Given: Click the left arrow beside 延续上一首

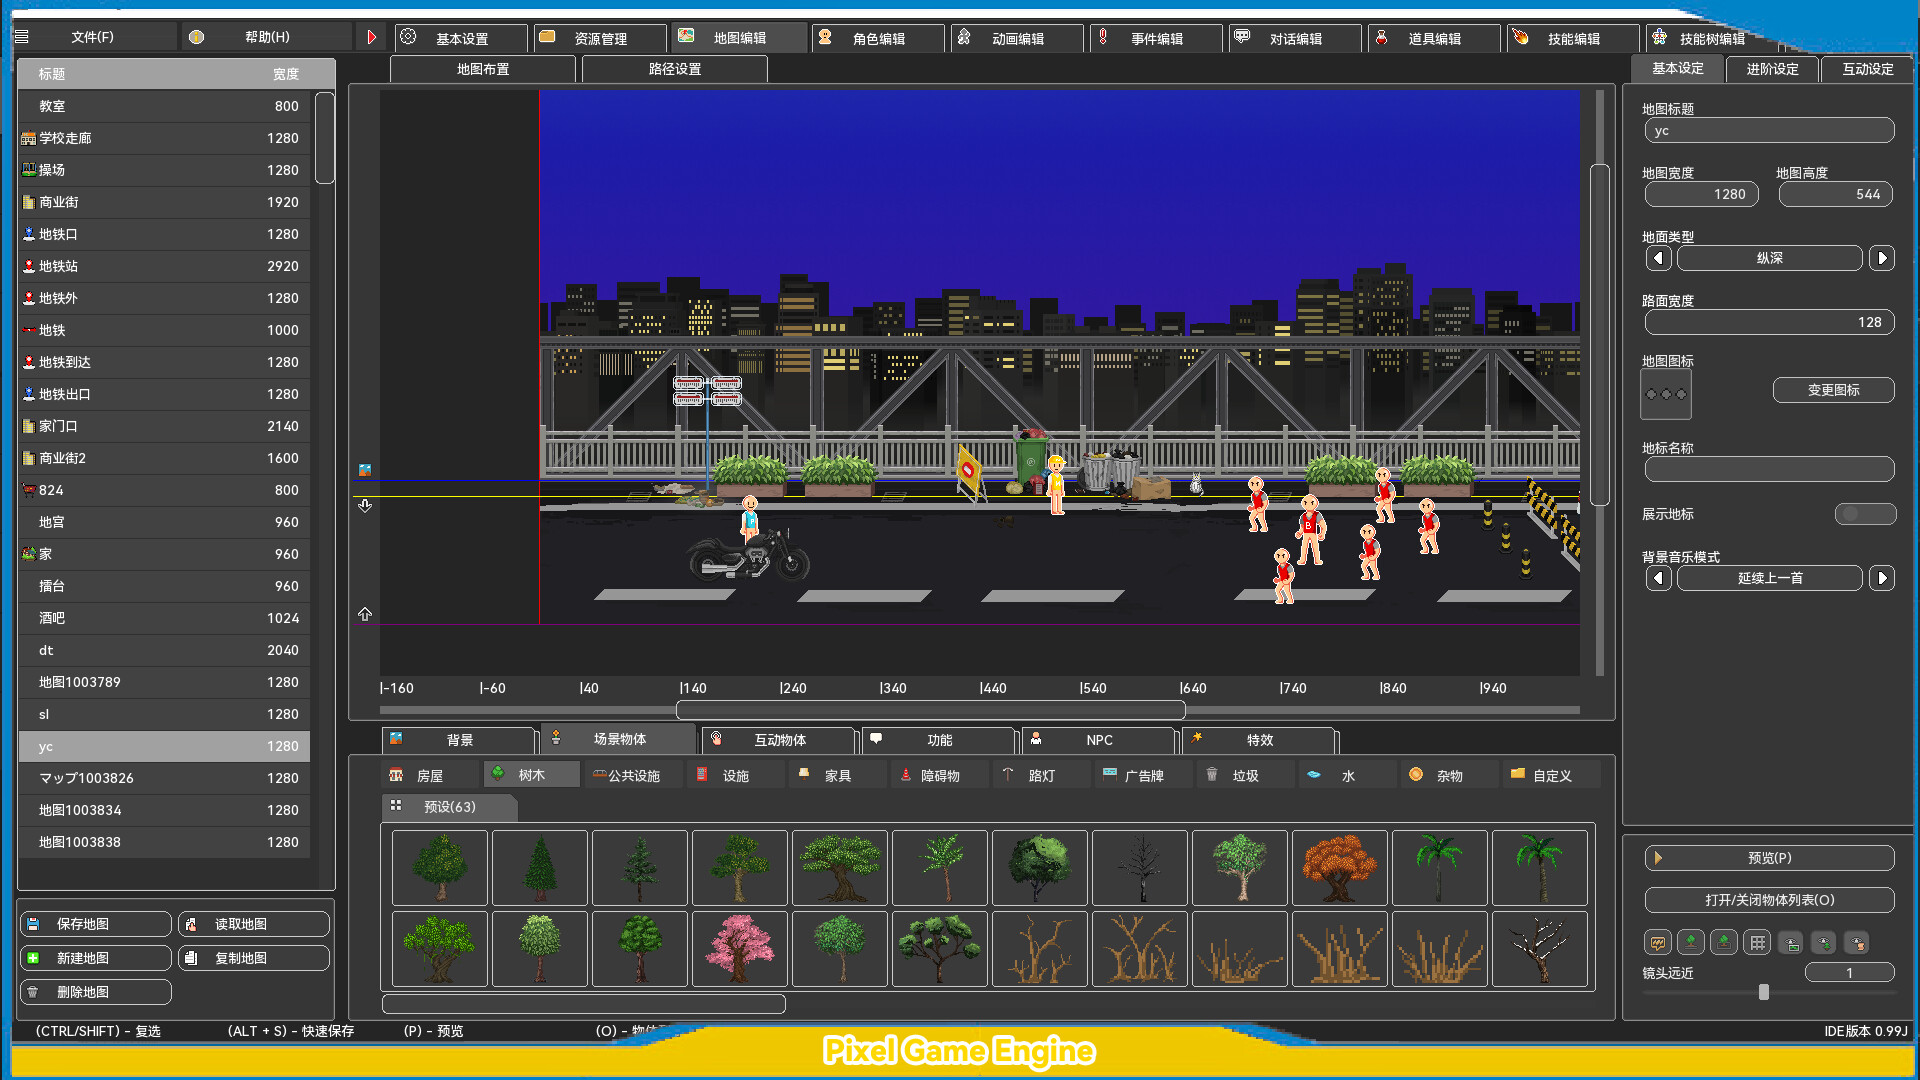Looking at the screenshot, I should 1657,578.
